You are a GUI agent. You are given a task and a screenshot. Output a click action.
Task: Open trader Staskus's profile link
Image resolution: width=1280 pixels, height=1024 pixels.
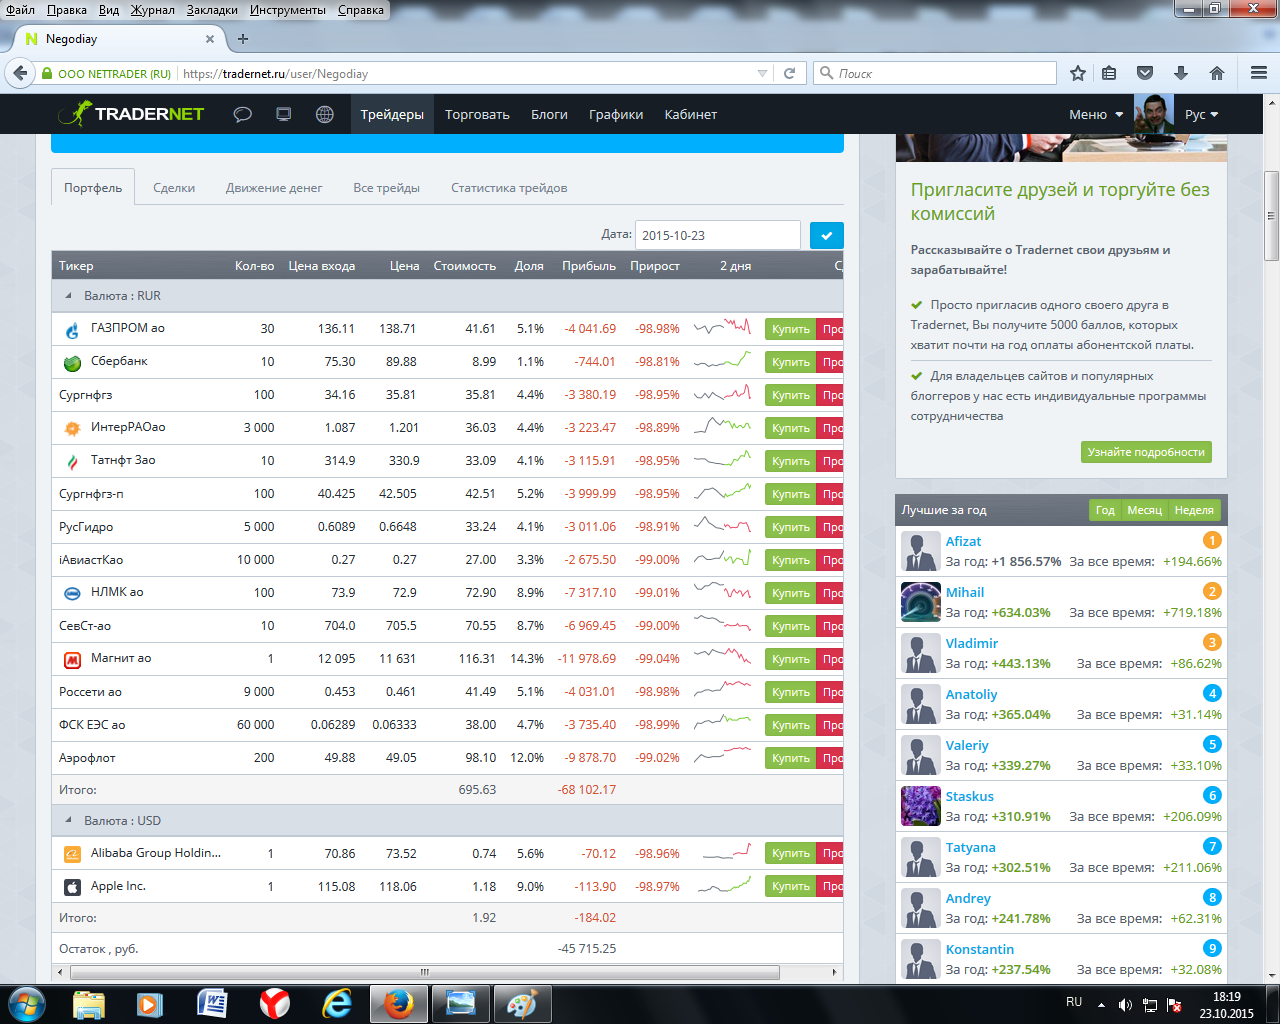click(970, 796)
